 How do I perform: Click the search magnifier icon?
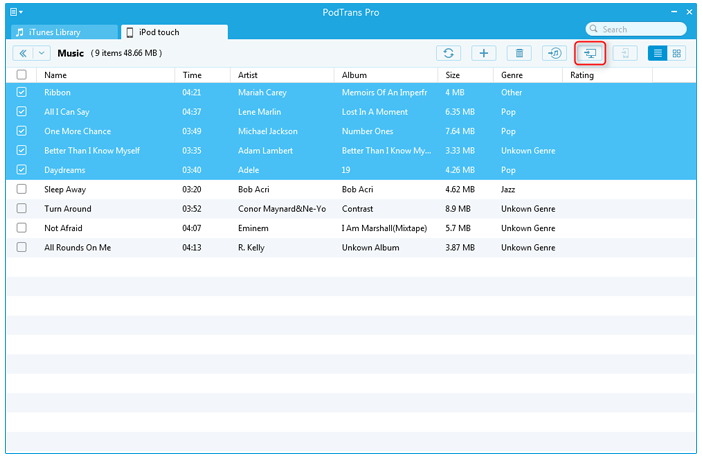click(594, 29)
